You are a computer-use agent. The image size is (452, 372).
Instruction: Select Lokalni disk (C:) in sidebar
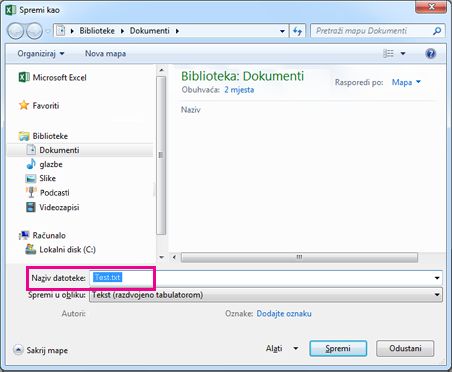60,249
